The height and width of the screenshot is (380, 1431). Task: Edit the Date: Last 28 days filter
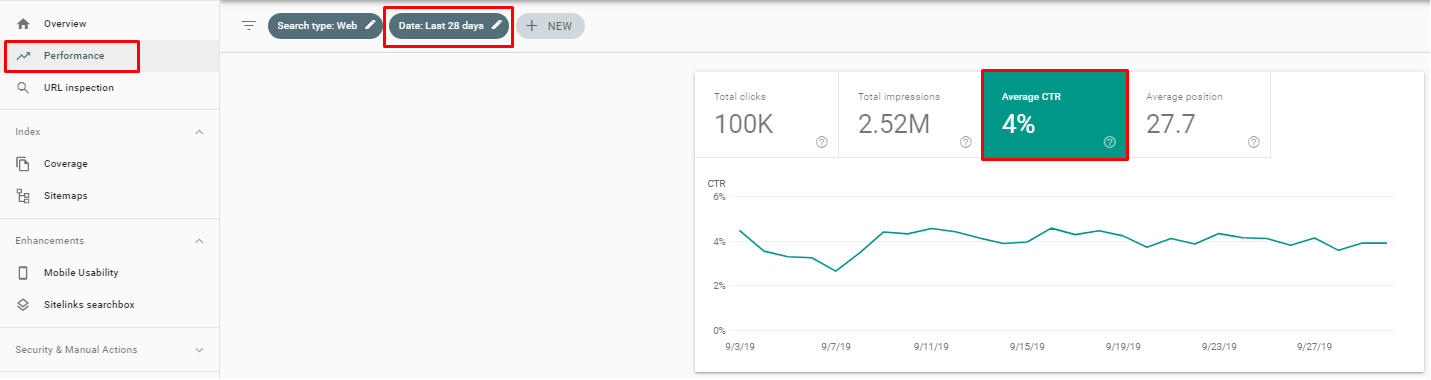click(x=449, y=26)
